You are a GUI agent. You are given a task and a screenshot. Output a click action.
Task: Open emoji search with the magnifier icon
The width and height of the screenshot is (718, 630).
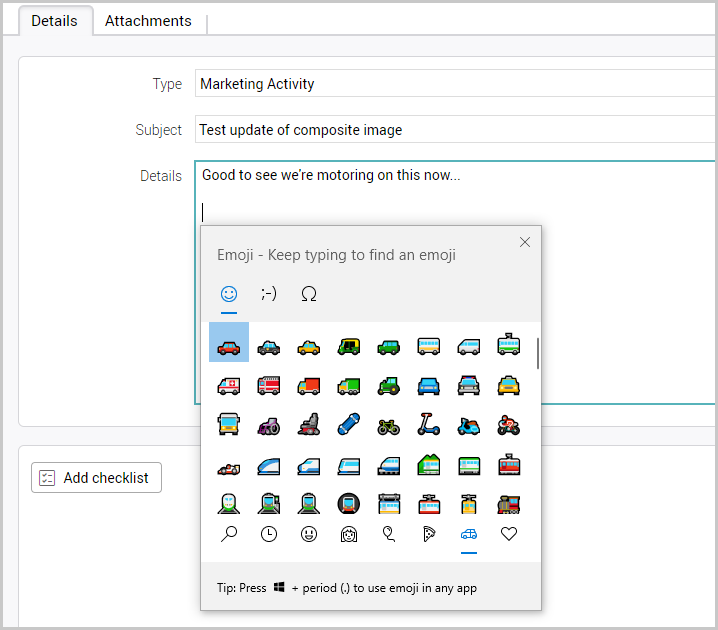[x=229, y=534]
